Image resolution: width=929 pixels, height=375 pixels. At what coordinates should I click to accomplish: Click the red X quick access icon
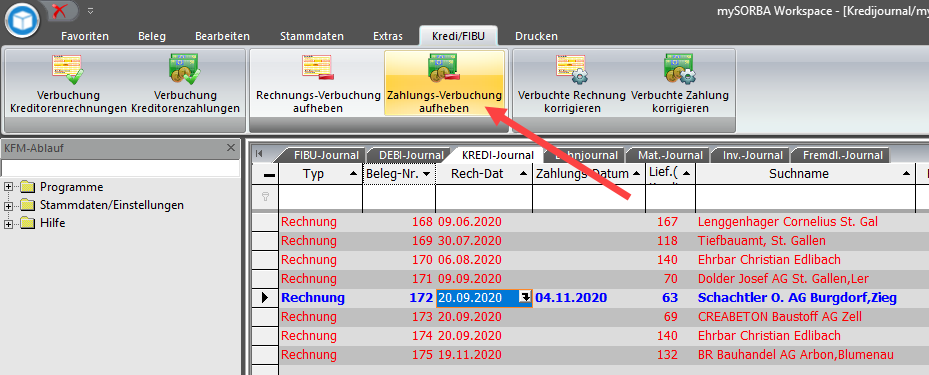point(59,10)
